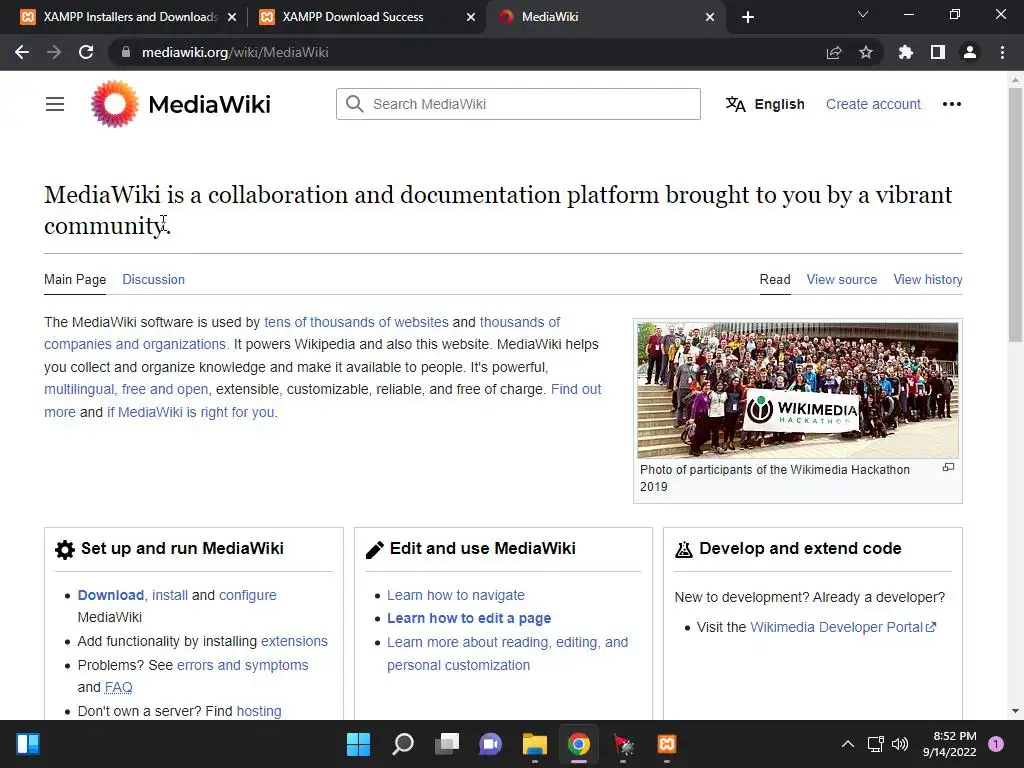Enlarge the hackathon photo via enlarge icon
Viewport: 1024px width, 768px height.
(948, 468)
